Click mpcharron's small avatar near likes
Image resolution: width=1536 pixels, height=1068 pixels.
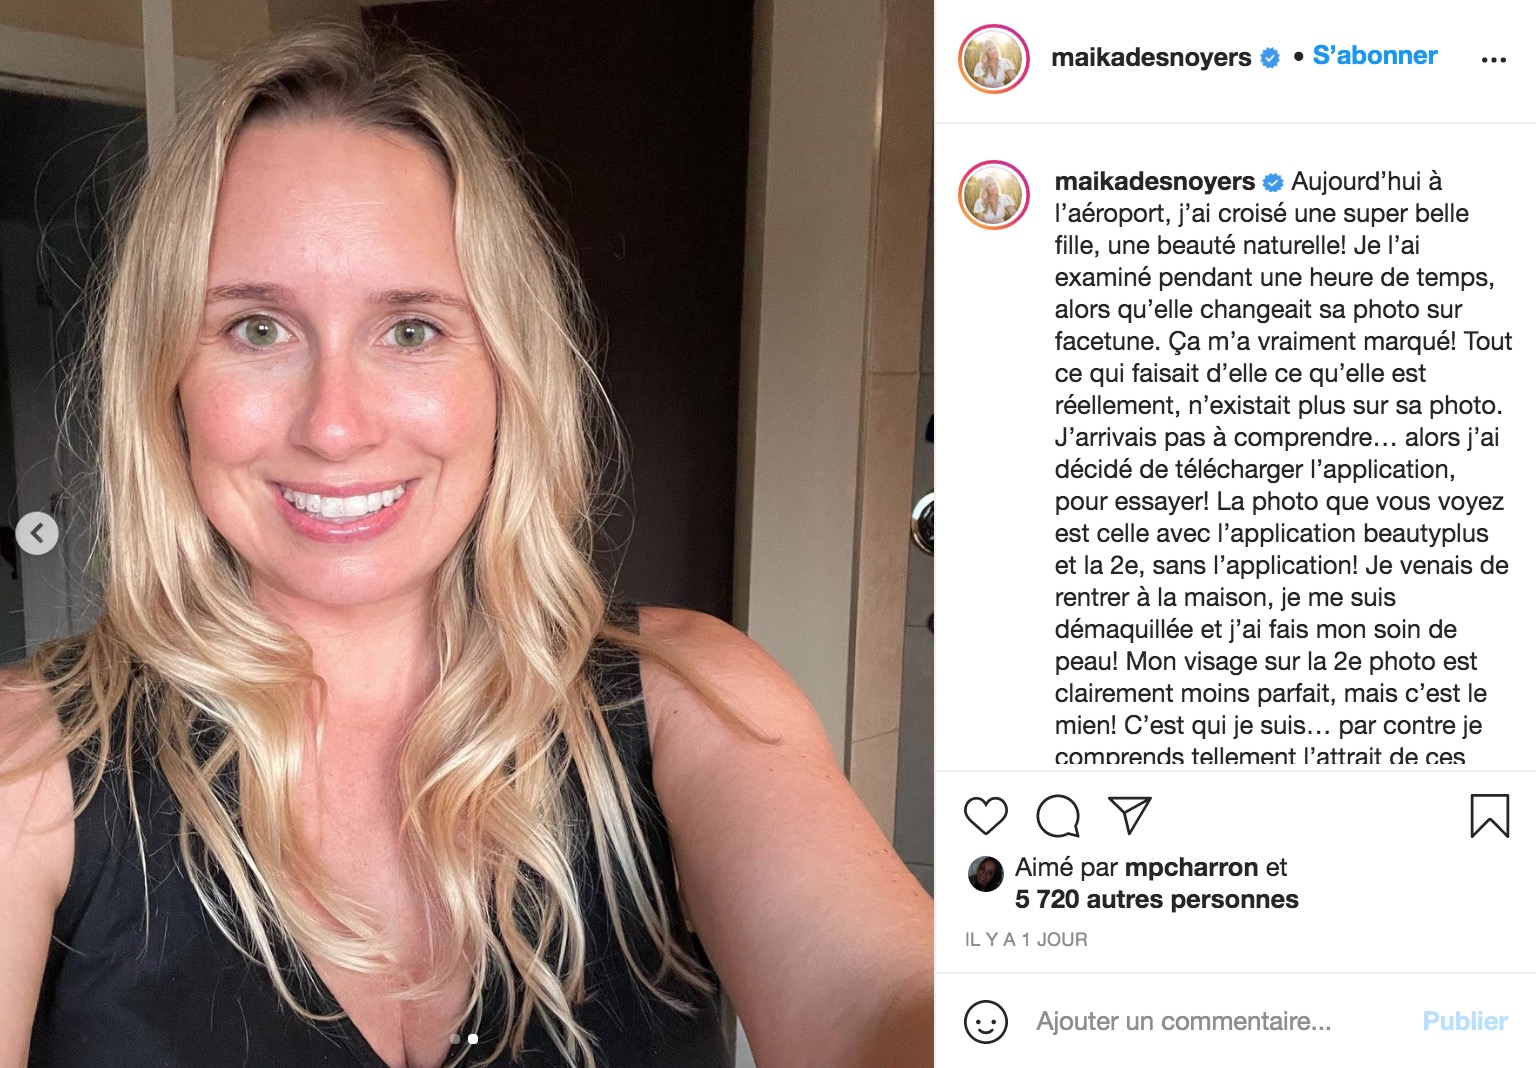pyautogui.click(x=986, y=874)
